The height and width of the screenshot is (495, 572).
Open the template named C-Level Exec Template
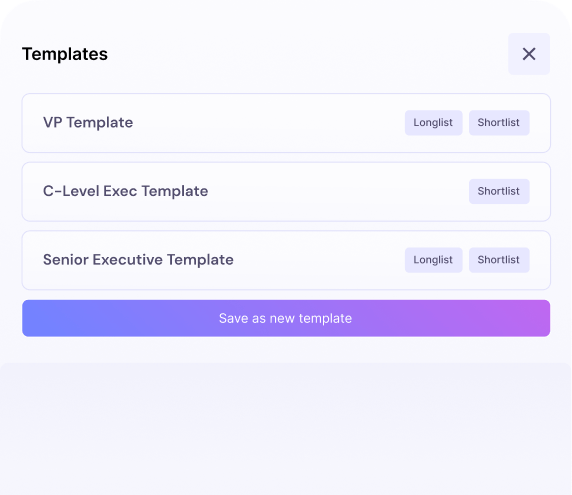(125, 191)
